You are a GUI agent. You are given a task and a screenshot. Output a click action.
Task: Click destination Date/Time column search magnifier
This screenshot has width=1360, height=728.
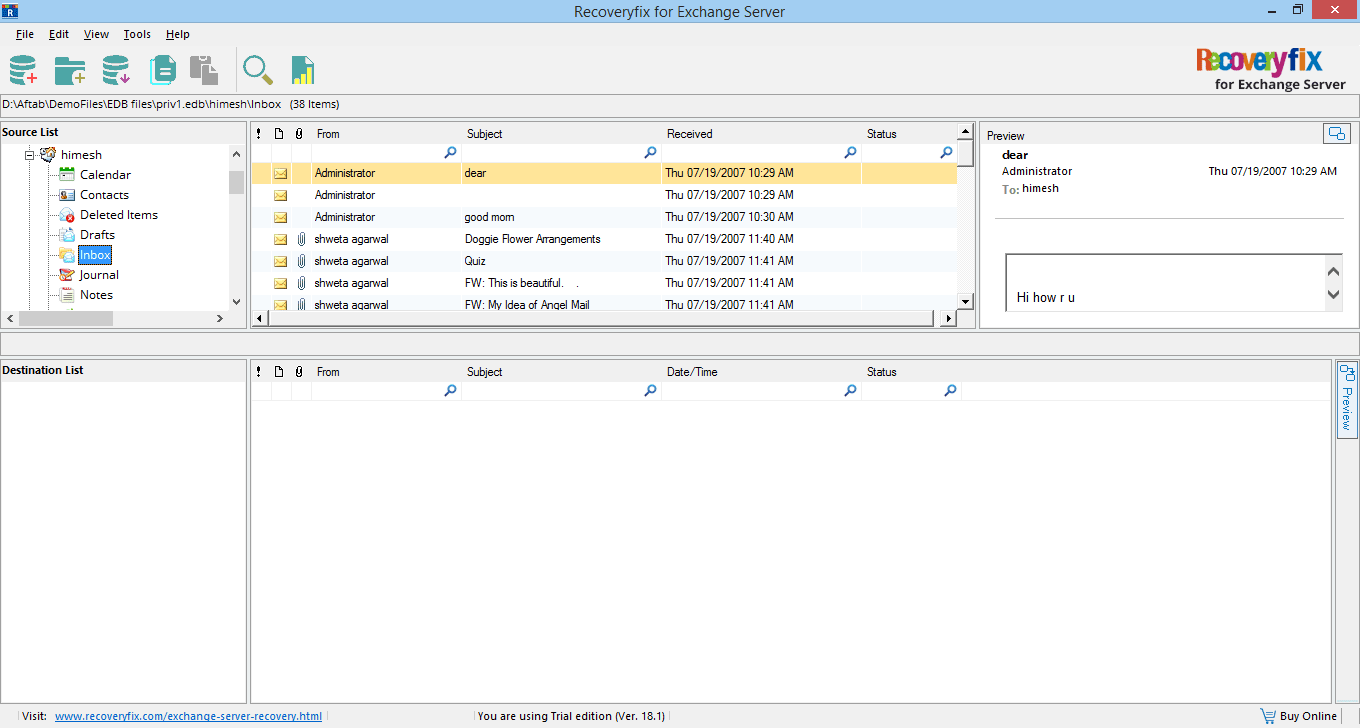(x=850, y=391)
